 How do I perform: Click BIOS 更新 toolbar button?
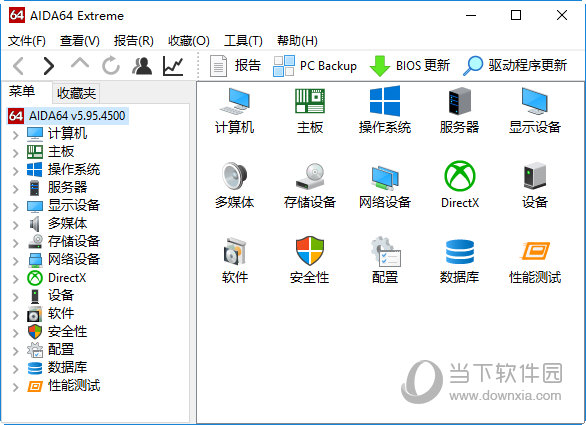[x=410, y=66]
